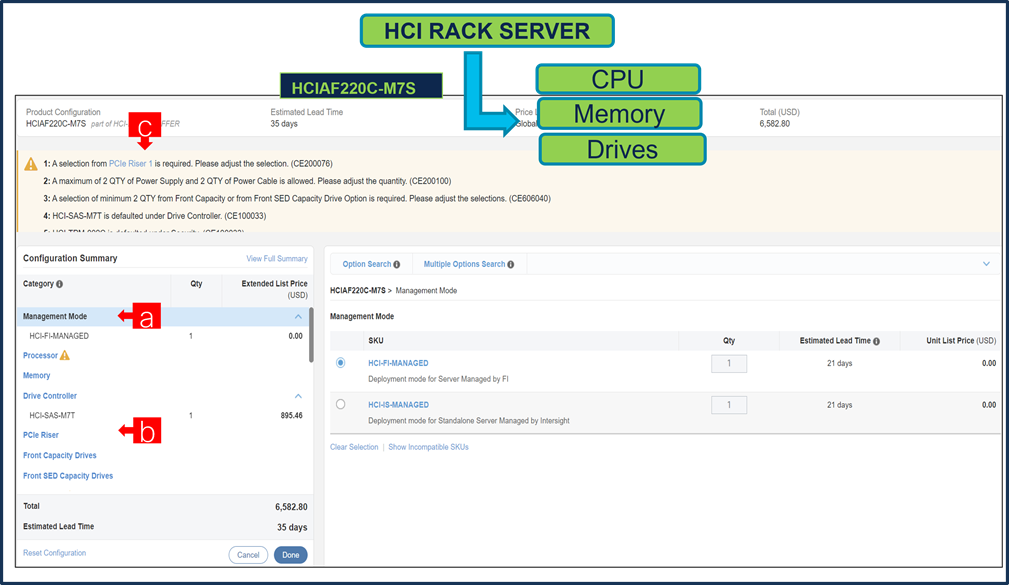Click the 35 days lead time in header

(x=284, y=124)
